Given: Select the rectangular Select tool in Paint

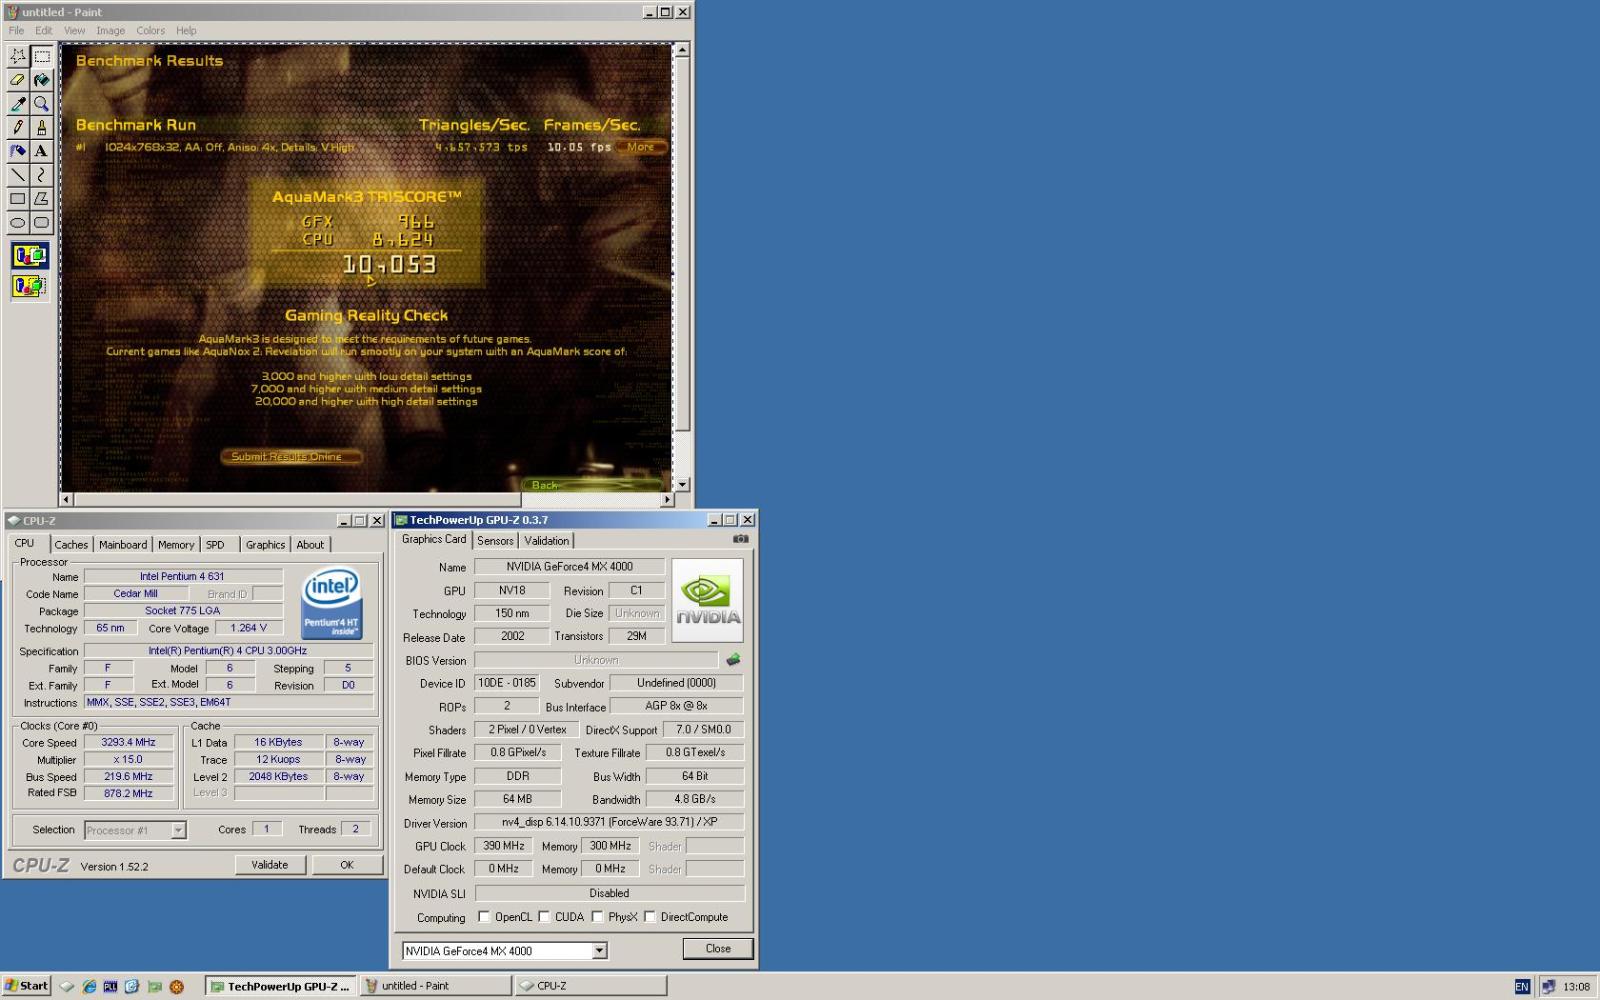Looking at the screenshot, I should coord(41,57).
